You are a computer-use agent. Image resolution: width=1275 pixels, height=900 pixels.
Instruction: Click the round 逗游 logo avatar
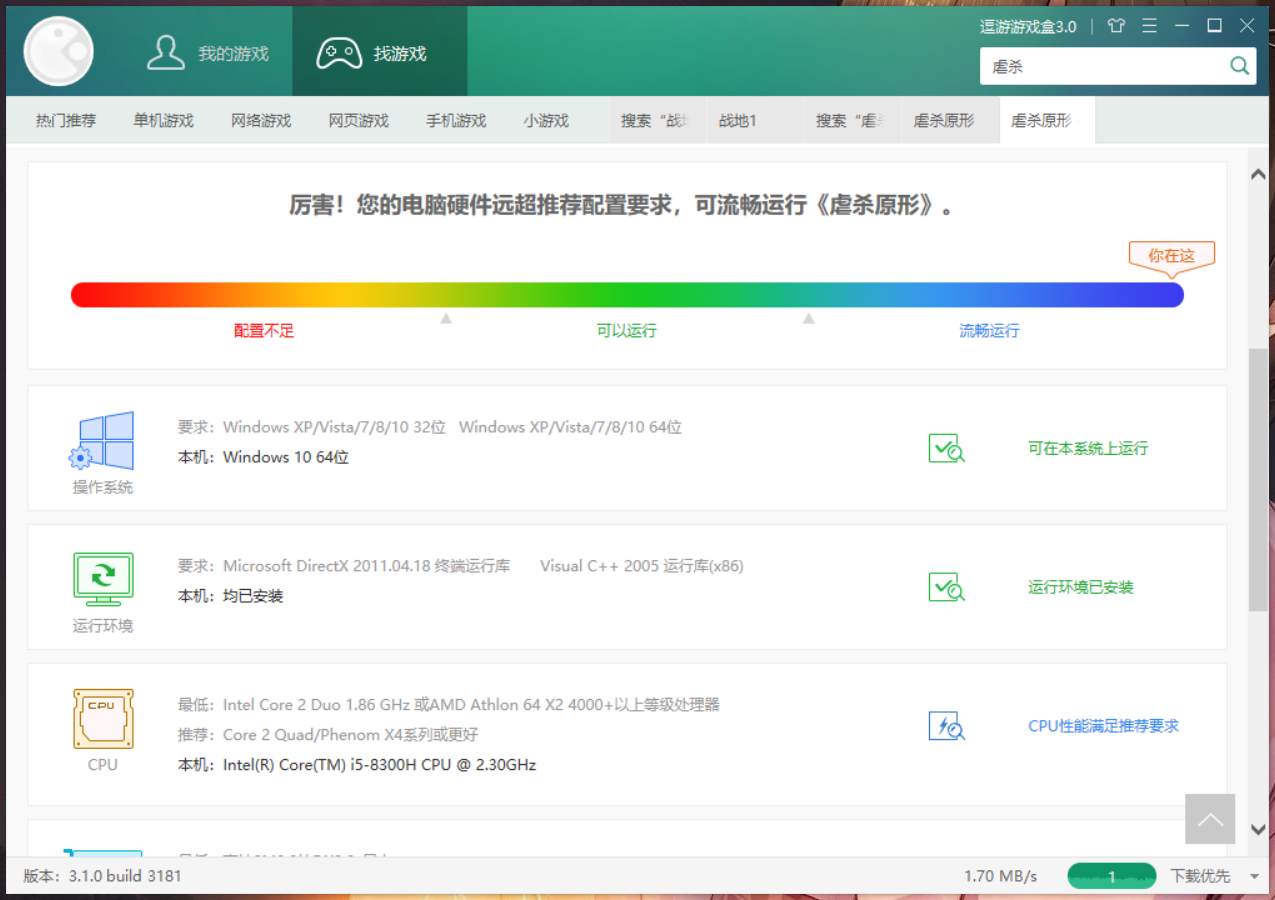[59, 52]
